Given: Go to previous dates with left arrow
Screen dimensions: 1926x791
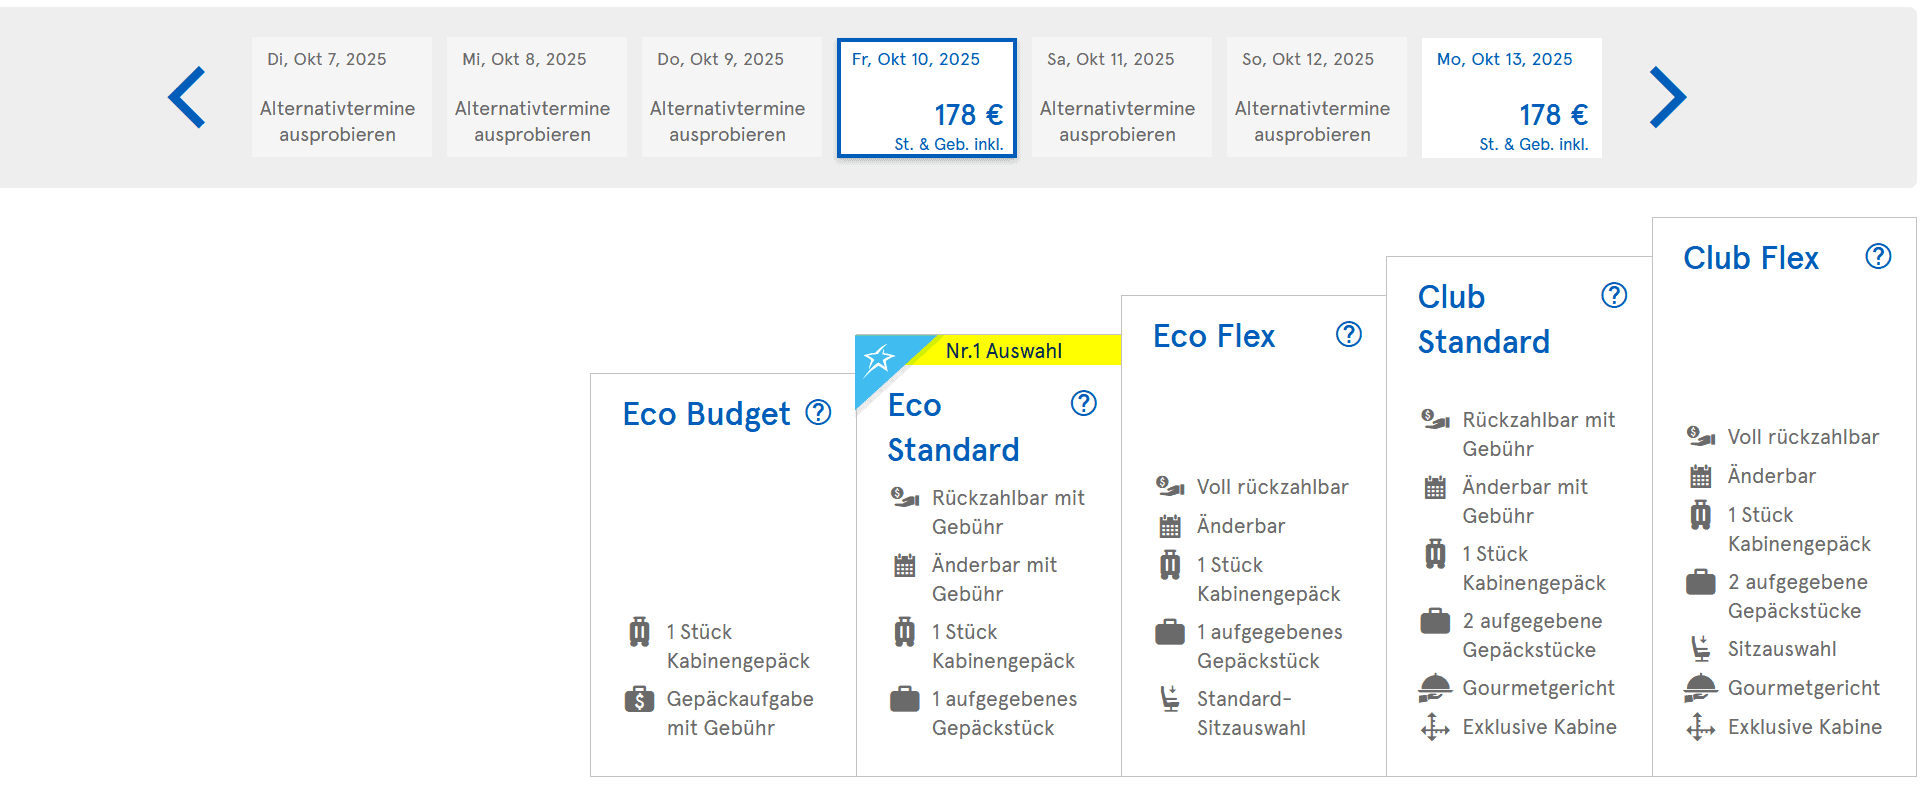Looking at the screenshot, I should coord(187,97).
